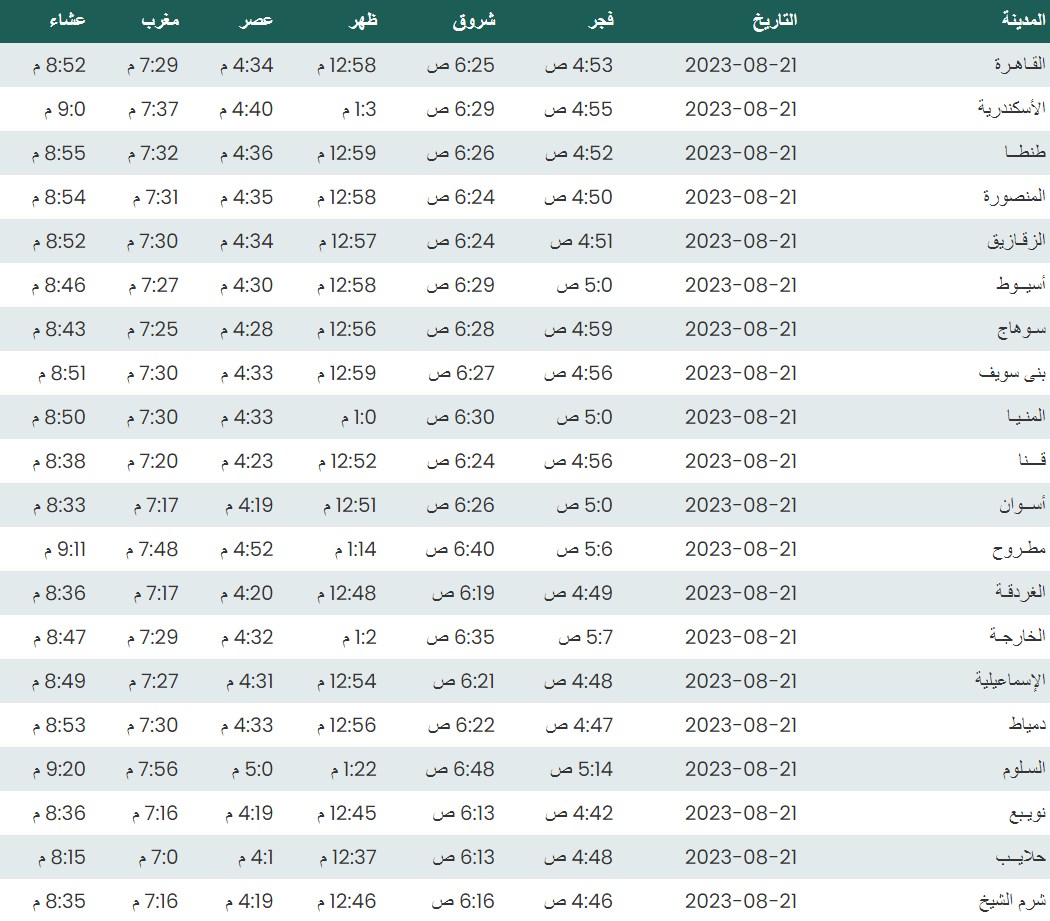The image size is (1050, 921).
Task: Click the الأسكندرية city name
Action: pyautogui.click(x=1011, y=109)
